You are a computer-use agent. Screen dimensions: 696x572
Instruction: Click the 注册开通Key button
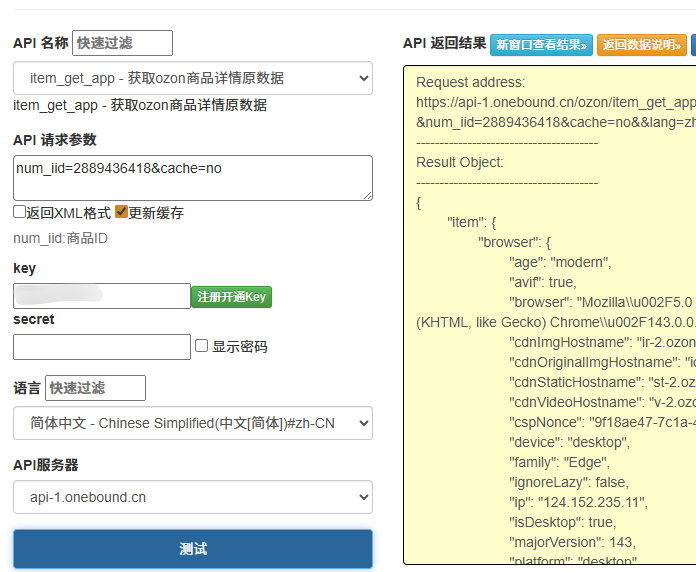pos(231,297)
